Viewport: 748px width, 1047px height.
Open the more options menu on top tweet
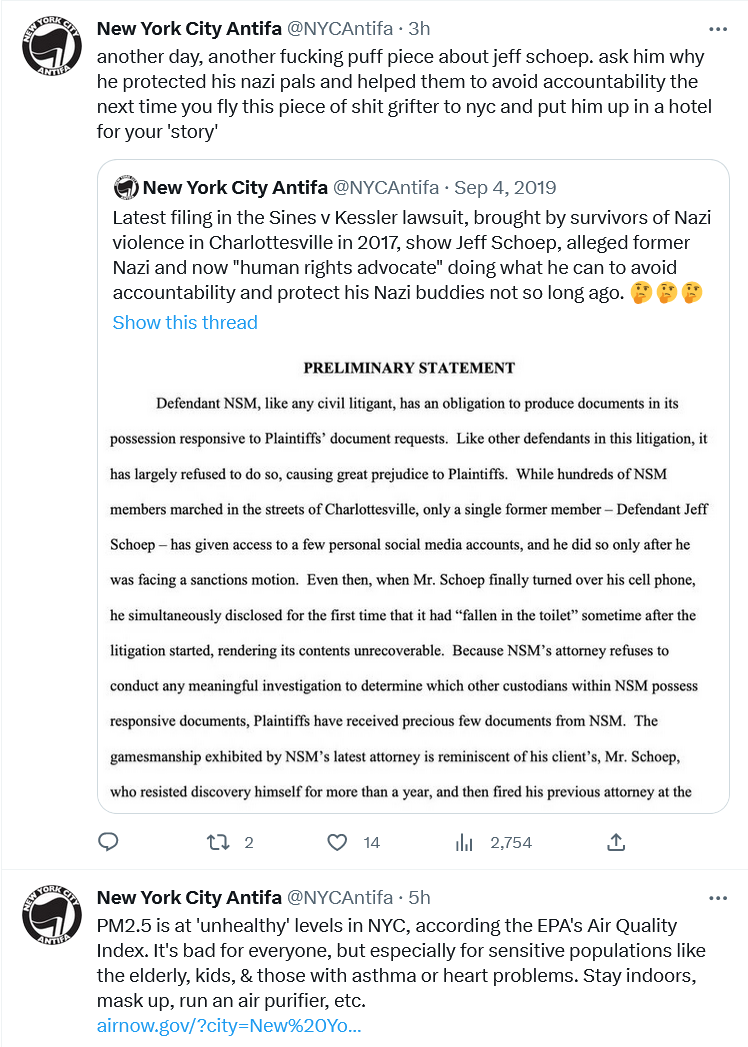[717, 29]
